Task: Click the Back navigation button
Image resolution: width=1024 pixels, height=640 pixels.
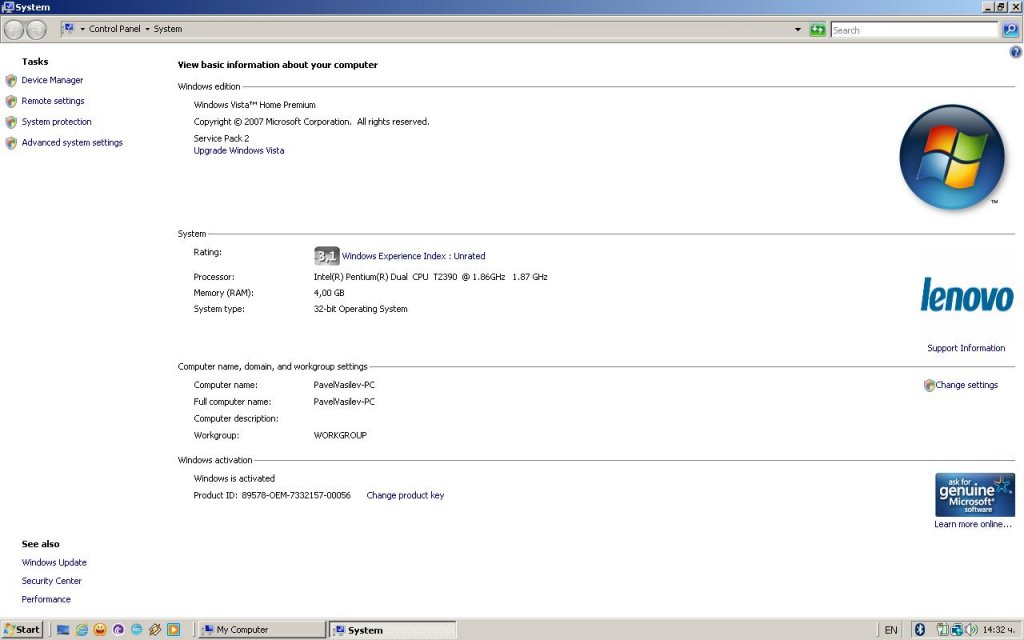Action: point(14,29)
